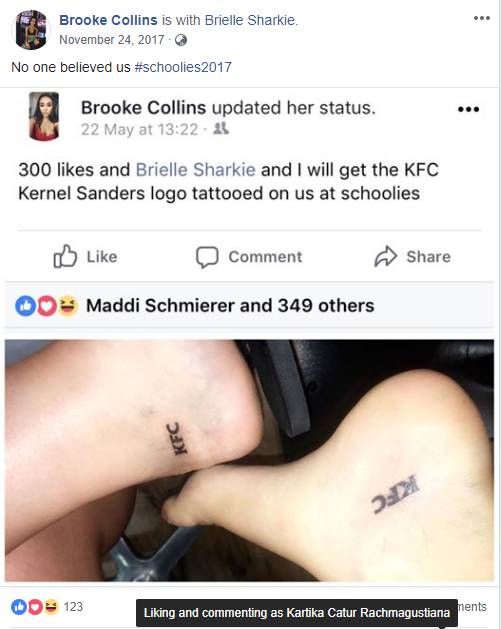Image resolution: width=501 pixels, height=629 pixels.
Task: Click the Share arrow icon
Action: click(x=385, y=256)
